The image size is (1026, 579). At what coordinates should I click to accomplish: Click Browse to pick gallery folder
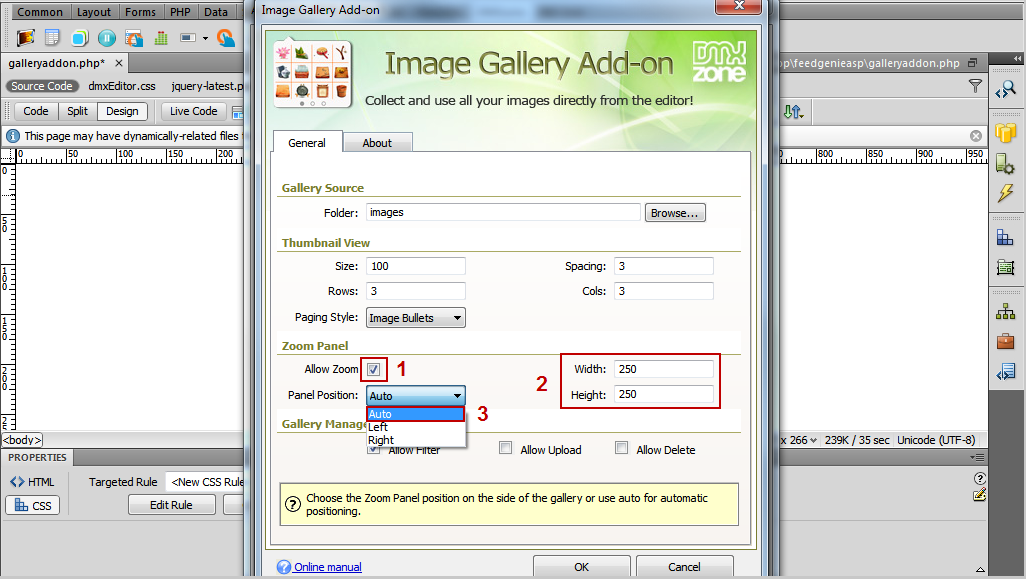[675, 213]
